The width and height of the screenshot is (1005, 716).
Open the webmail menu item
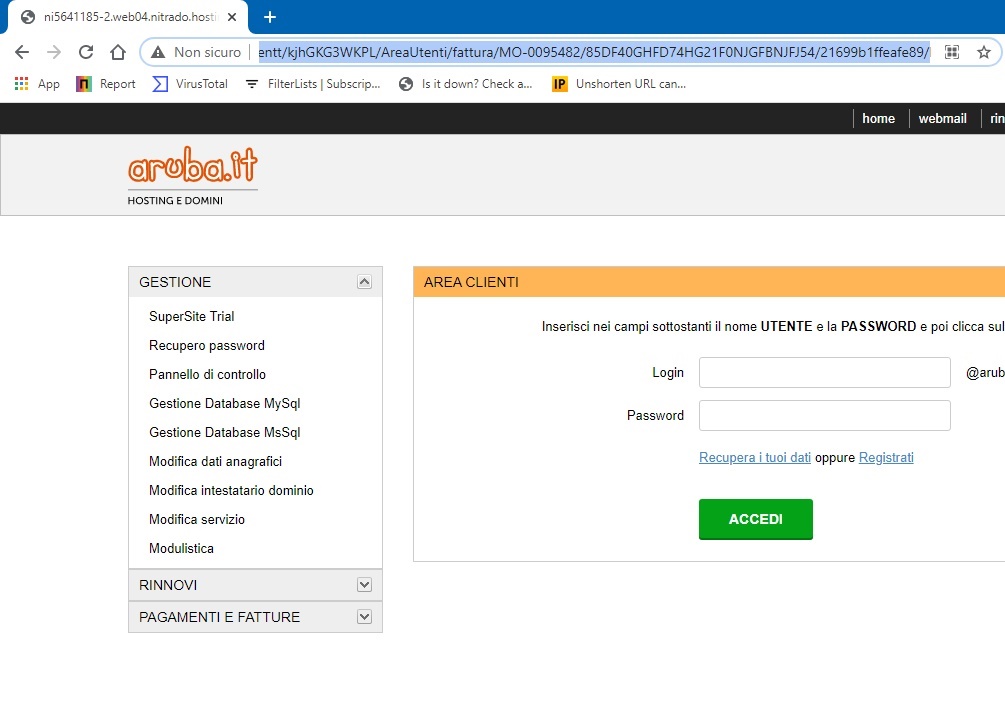942,119
